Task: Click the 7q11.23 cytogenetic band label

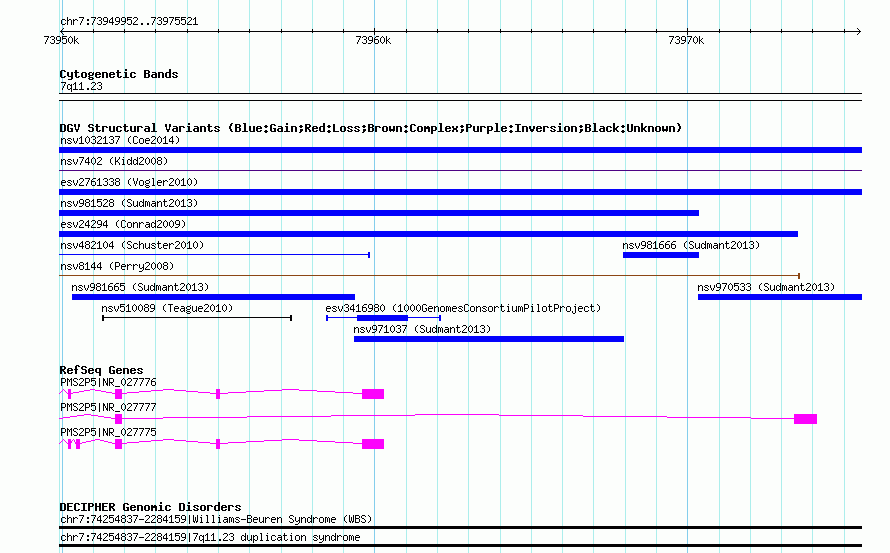Action: pyautogui.click(x=81, y=86)
